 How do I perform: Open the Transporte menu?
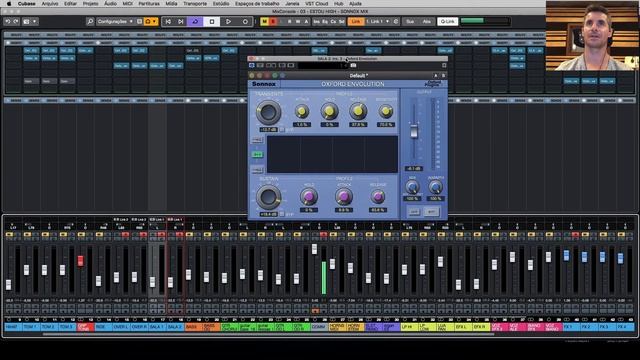195,4
